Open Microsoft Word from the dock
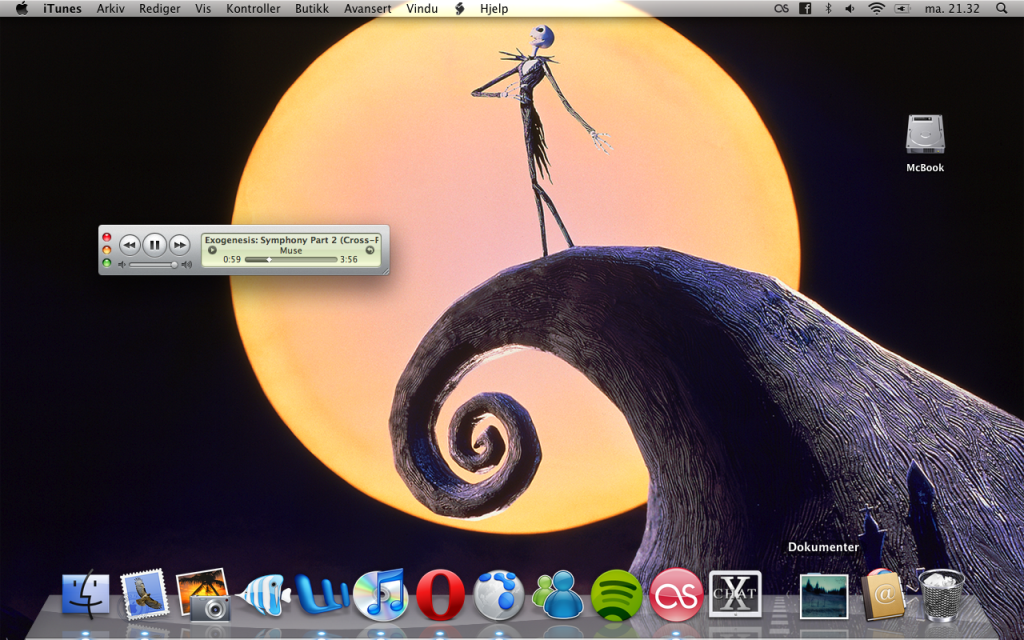1024x640 pixels. [321, 594]
